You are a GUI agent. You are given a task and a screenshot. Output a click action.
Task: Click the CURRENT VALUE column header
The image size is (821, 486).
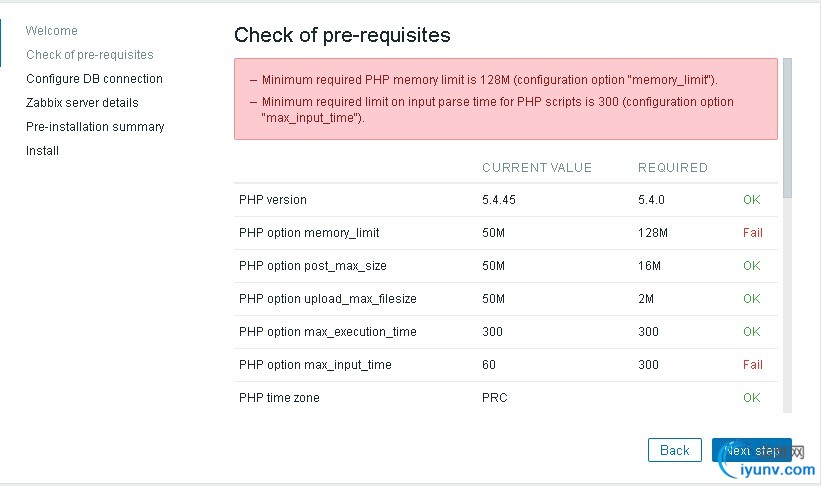[x=537, y=168]
